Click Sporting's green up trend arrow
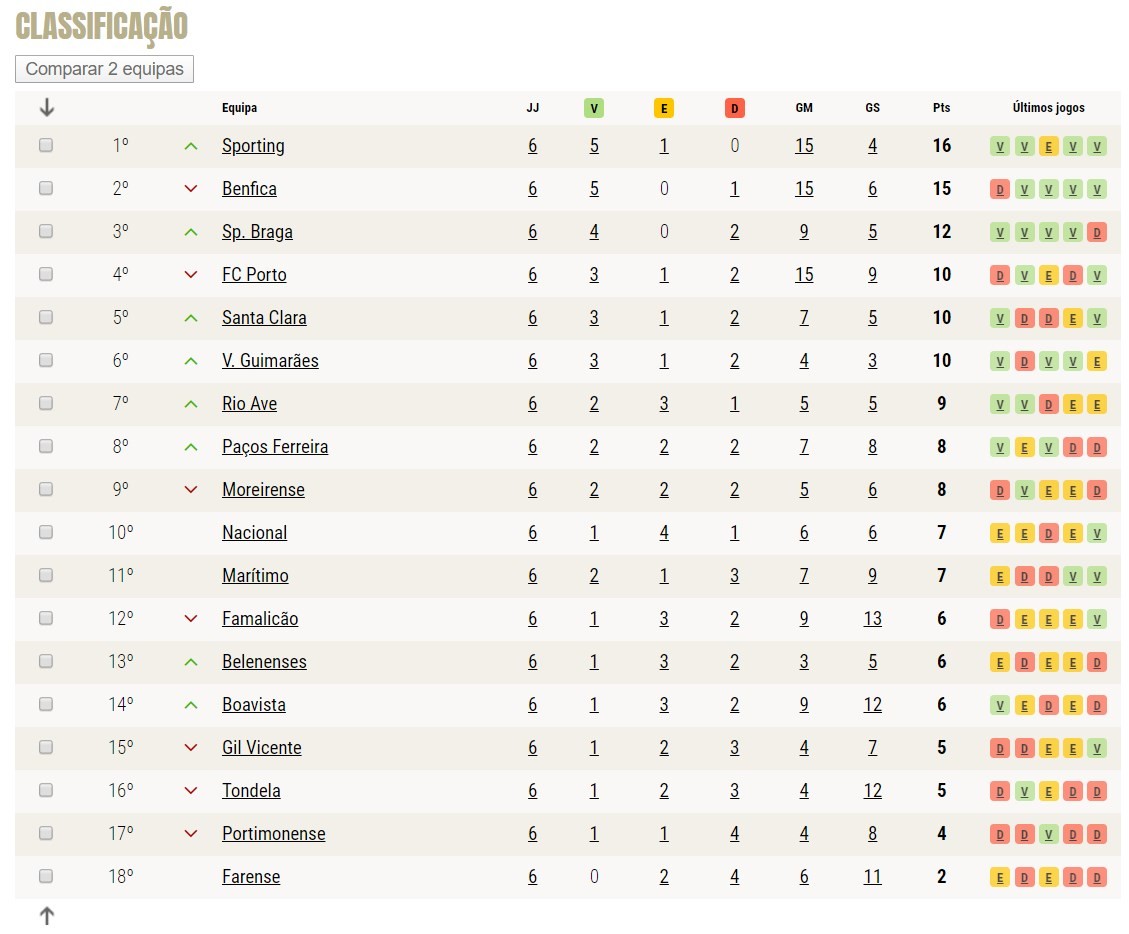Image resolution: width=1129 pixels, height=934 pixels. (191, 146)
